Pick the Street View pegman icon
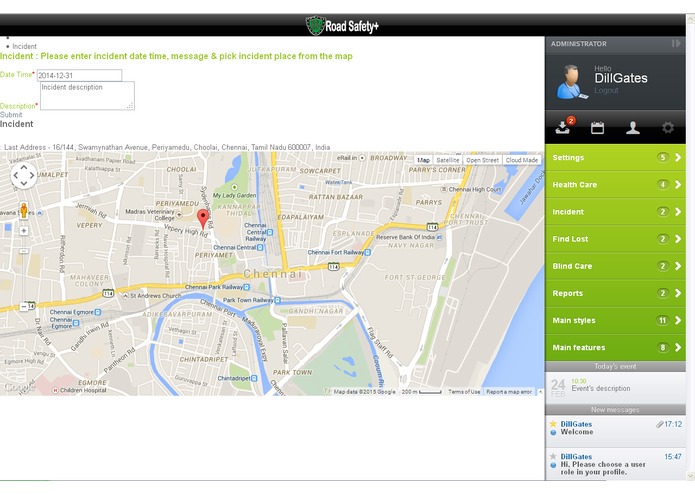The width and height of the screenshot is (695, 494). pos(24,210)
